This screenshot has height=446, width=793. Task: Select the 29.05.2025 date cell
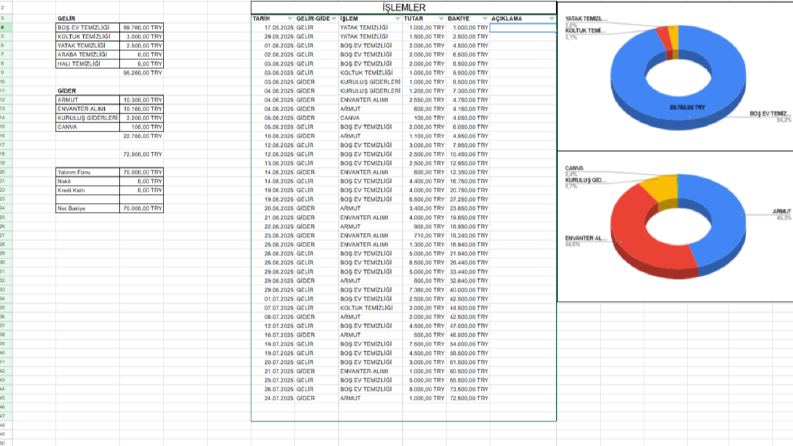coord(273,37)
